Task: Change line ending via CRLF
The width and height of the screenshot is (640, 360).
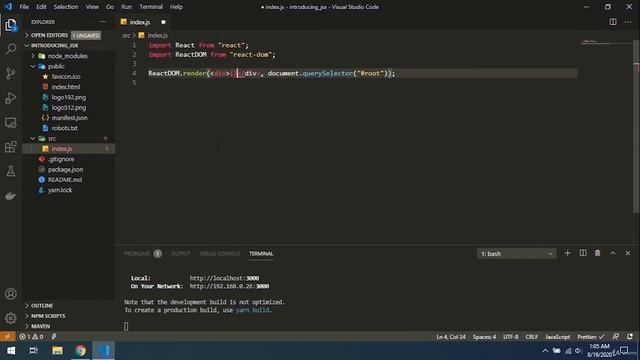Action: coord(531,337)
